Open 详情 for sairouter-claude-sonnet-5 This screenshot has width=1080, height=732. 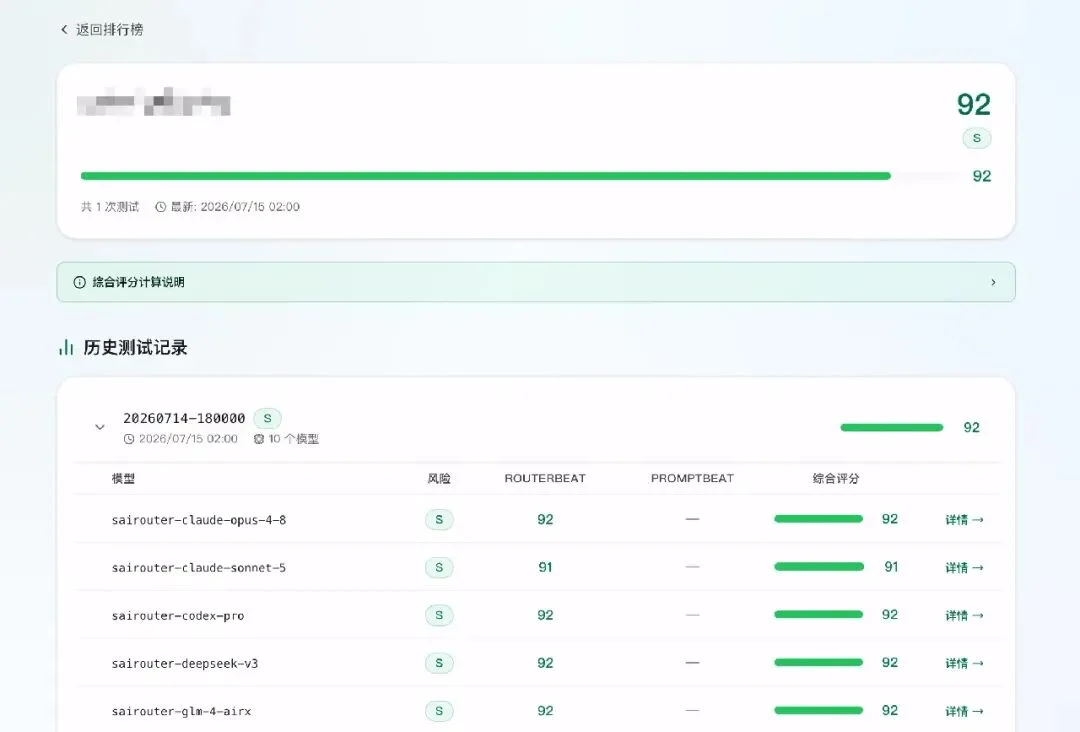click(964, 567)
